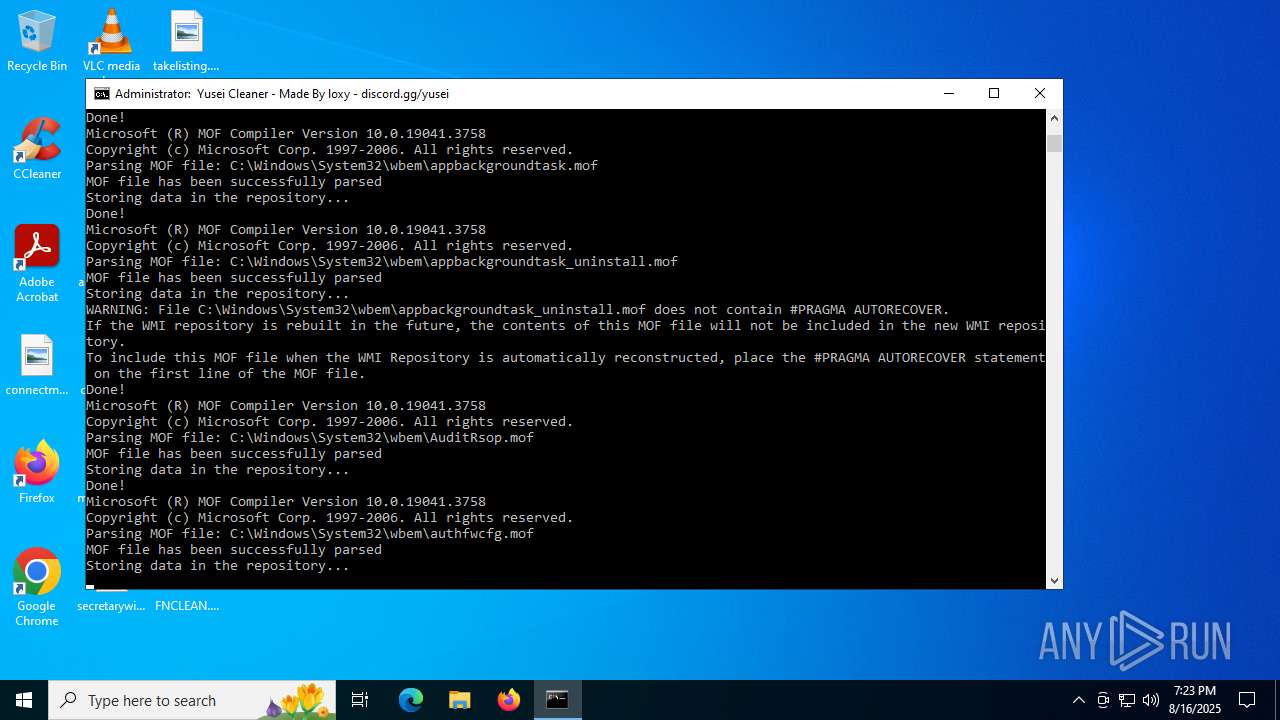Click the line parsing AuditRsop.mof
The width and height of the screenshot is (1280, 720).
coord(310,438)
